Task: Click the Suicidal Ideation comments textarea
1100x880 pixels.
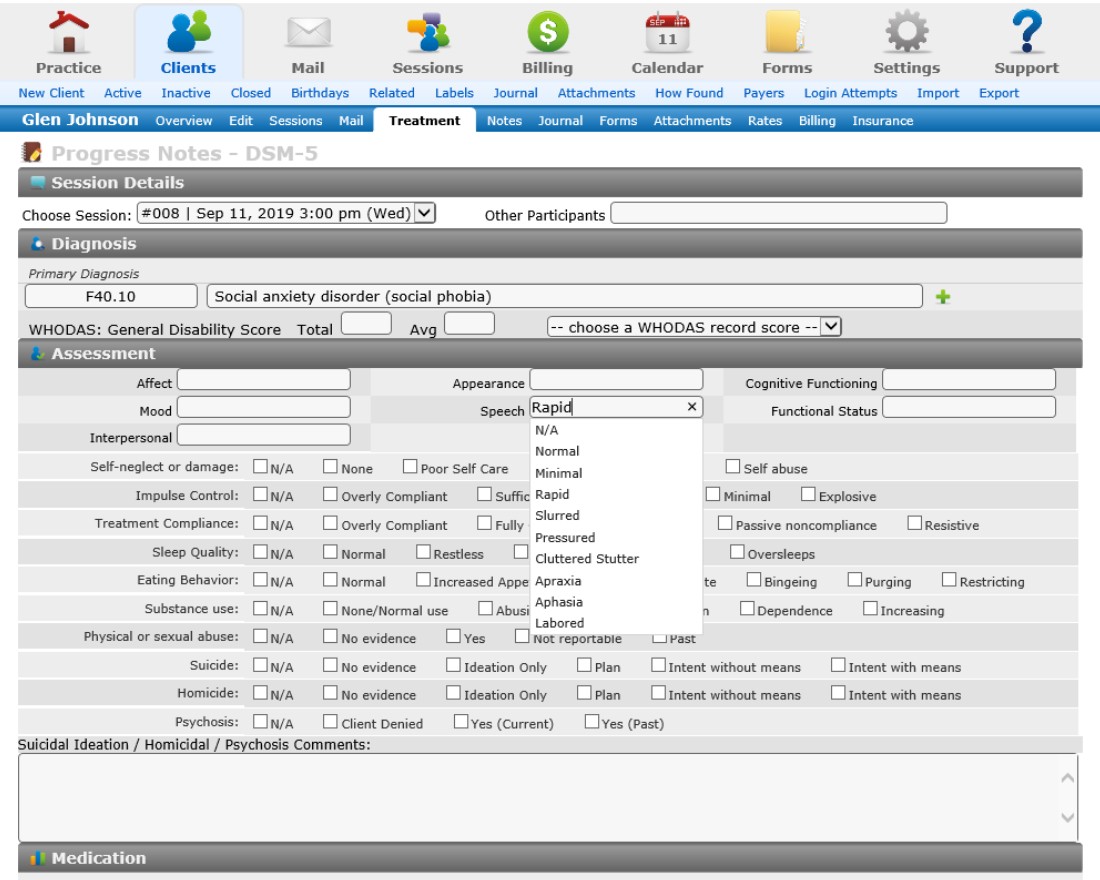Action: [548, 797]
